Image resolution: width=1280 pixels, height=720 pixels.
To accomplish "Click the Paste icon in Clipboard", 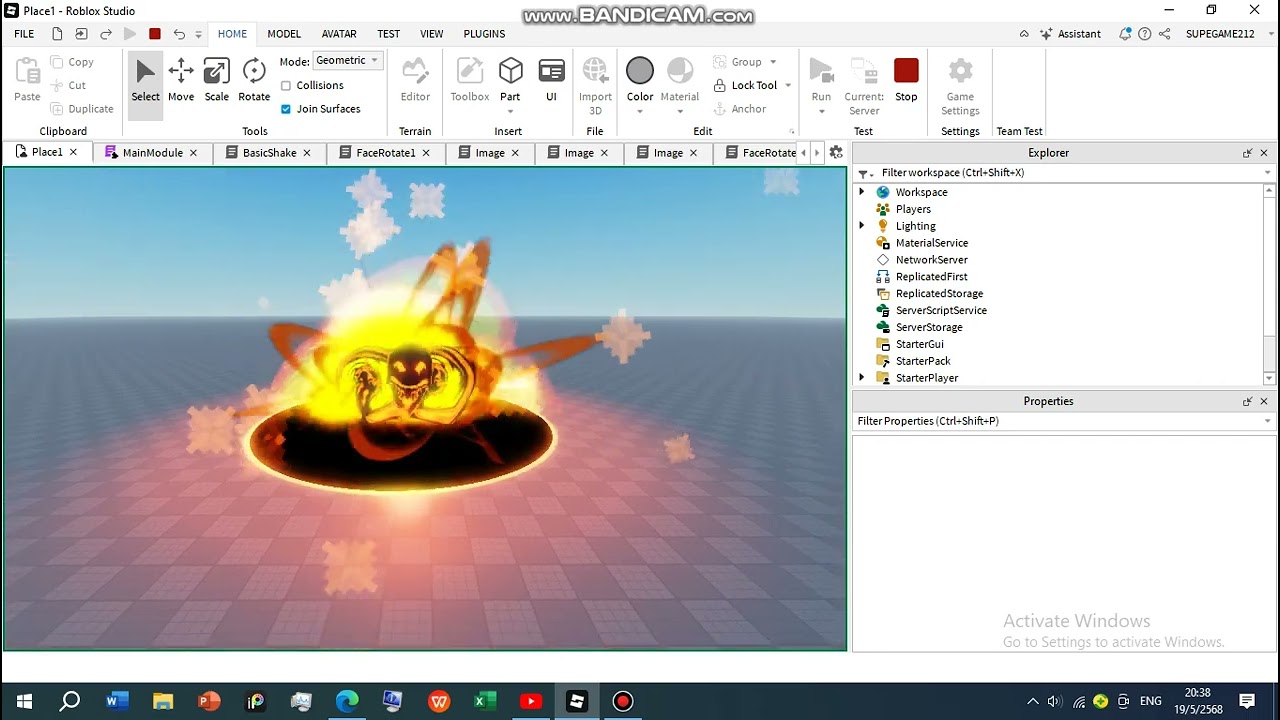I will pos(27,71).
